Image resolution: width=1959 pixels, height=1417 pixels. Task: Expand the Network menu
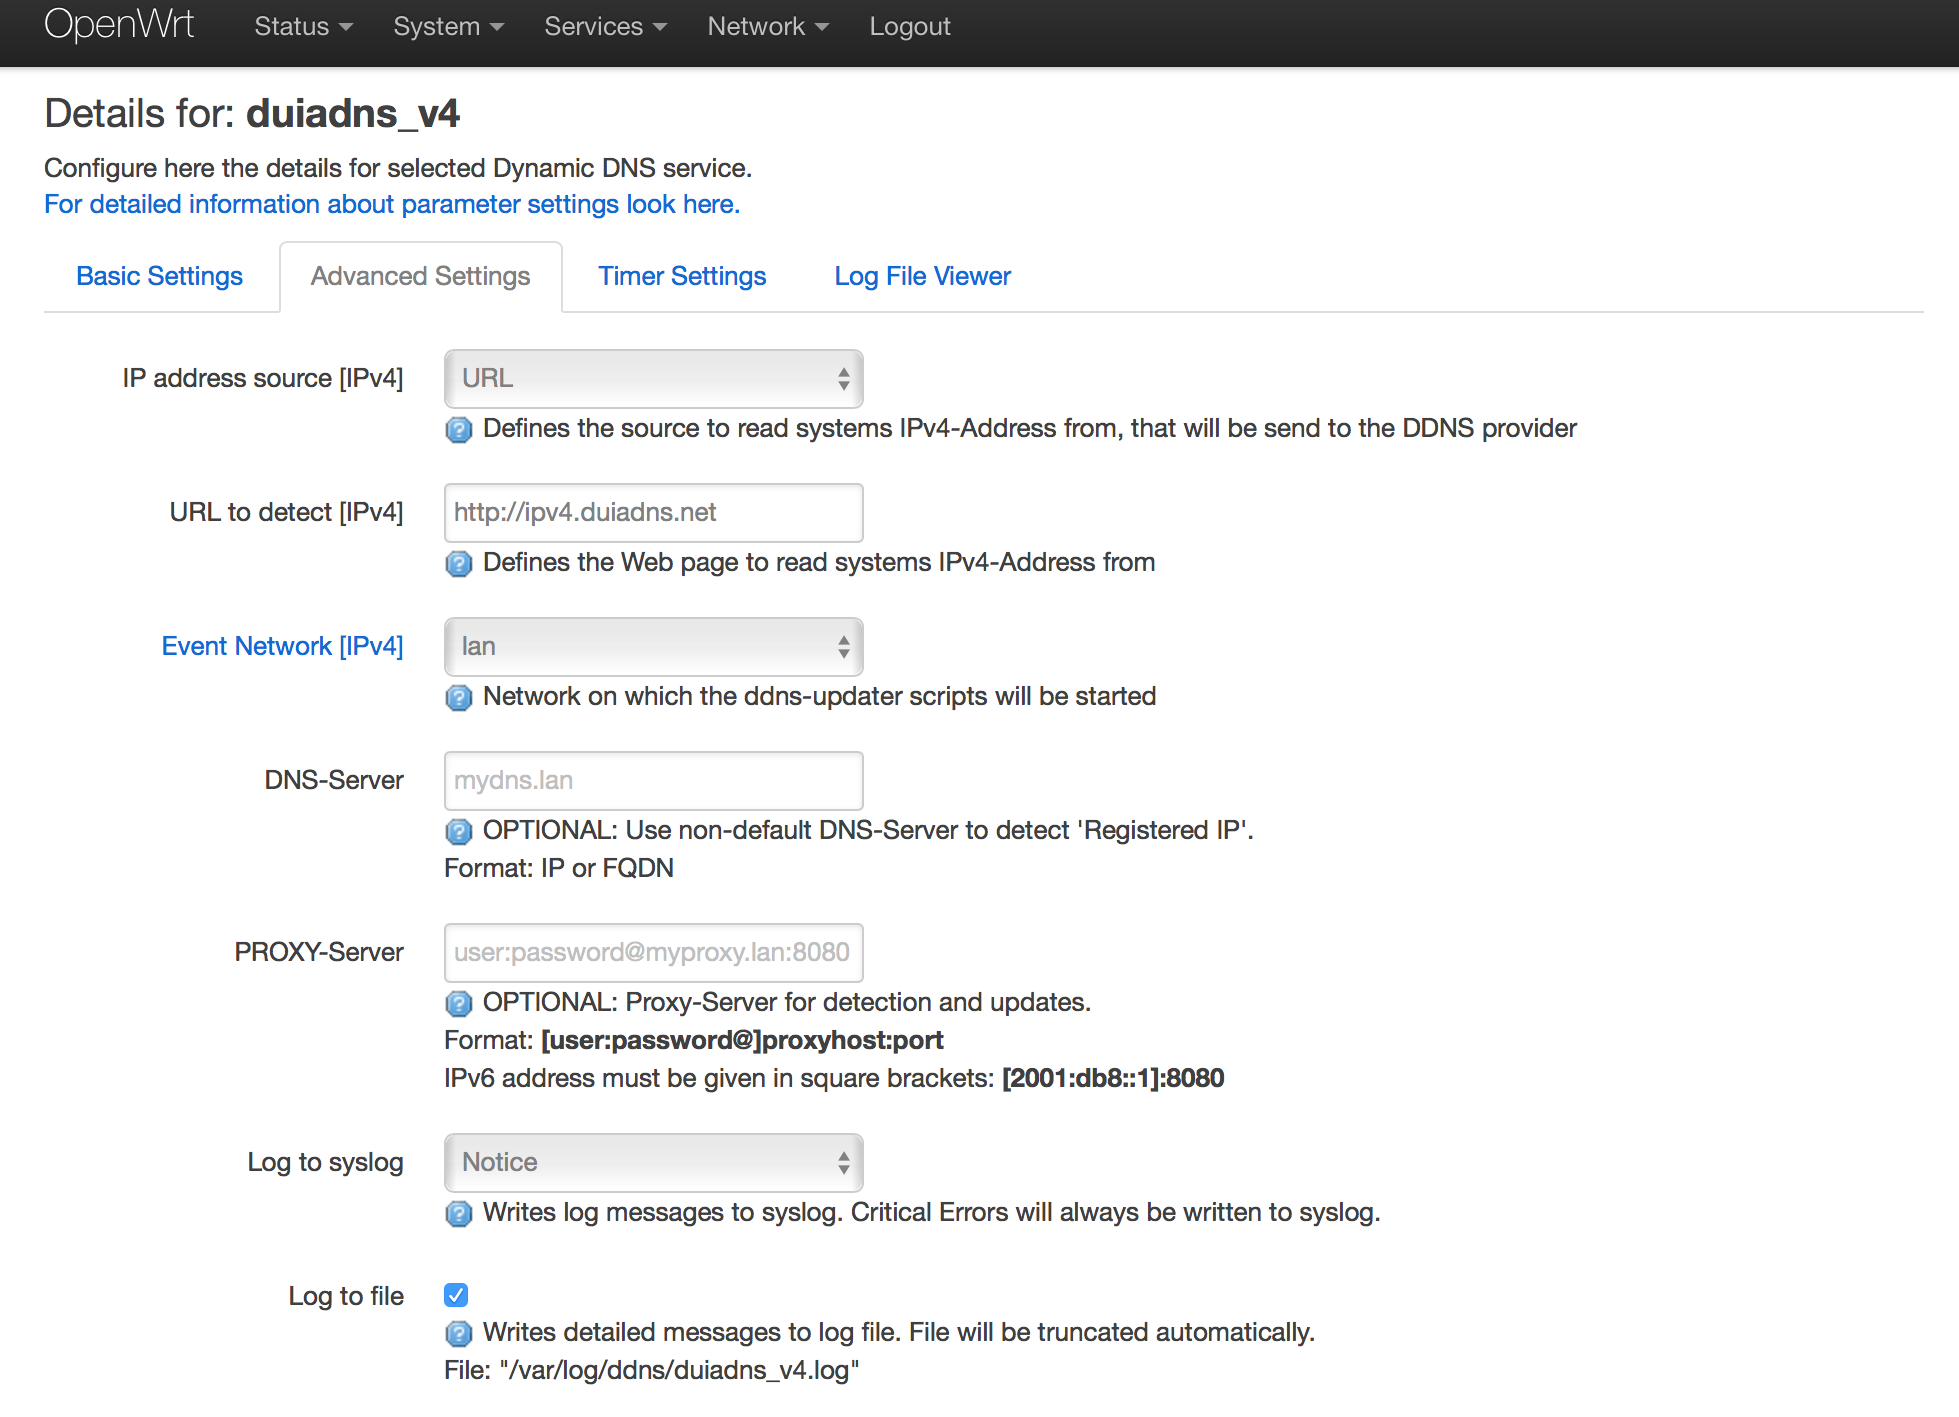coord(768,27)
